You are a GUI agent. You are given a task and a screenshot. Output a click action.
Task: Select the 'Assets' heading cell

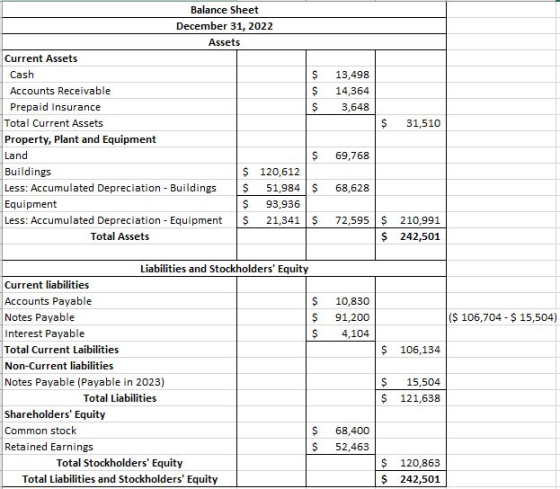224,42
